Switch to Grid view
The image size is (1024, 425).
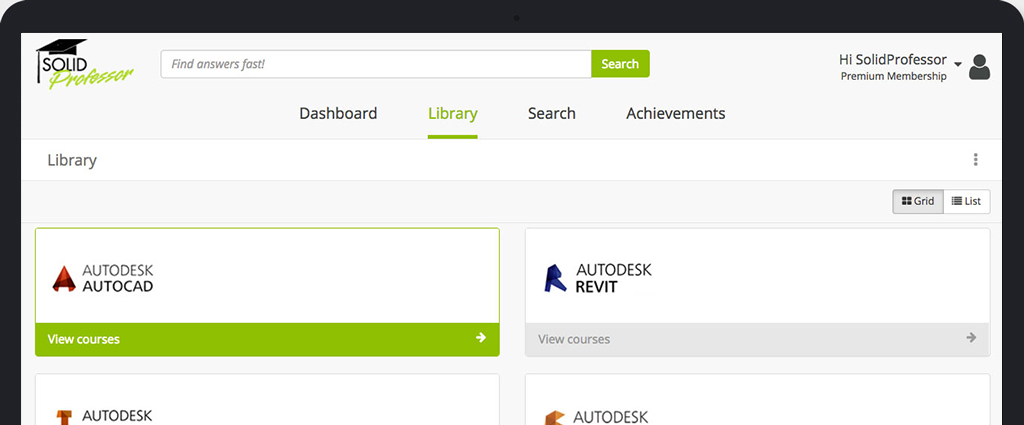coord(917,201)
